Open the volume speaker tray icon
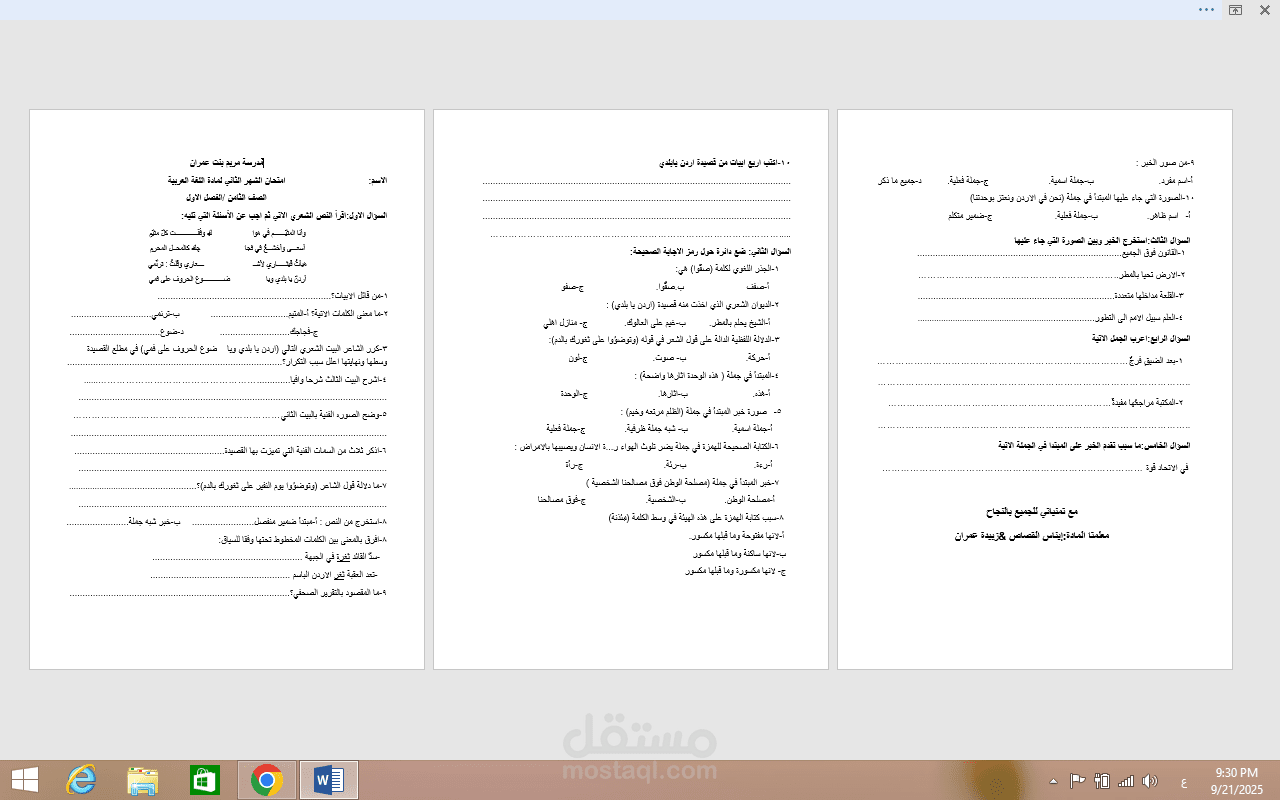The width and height of the screenshot is (1280, 800). [x=1150, y=781]
